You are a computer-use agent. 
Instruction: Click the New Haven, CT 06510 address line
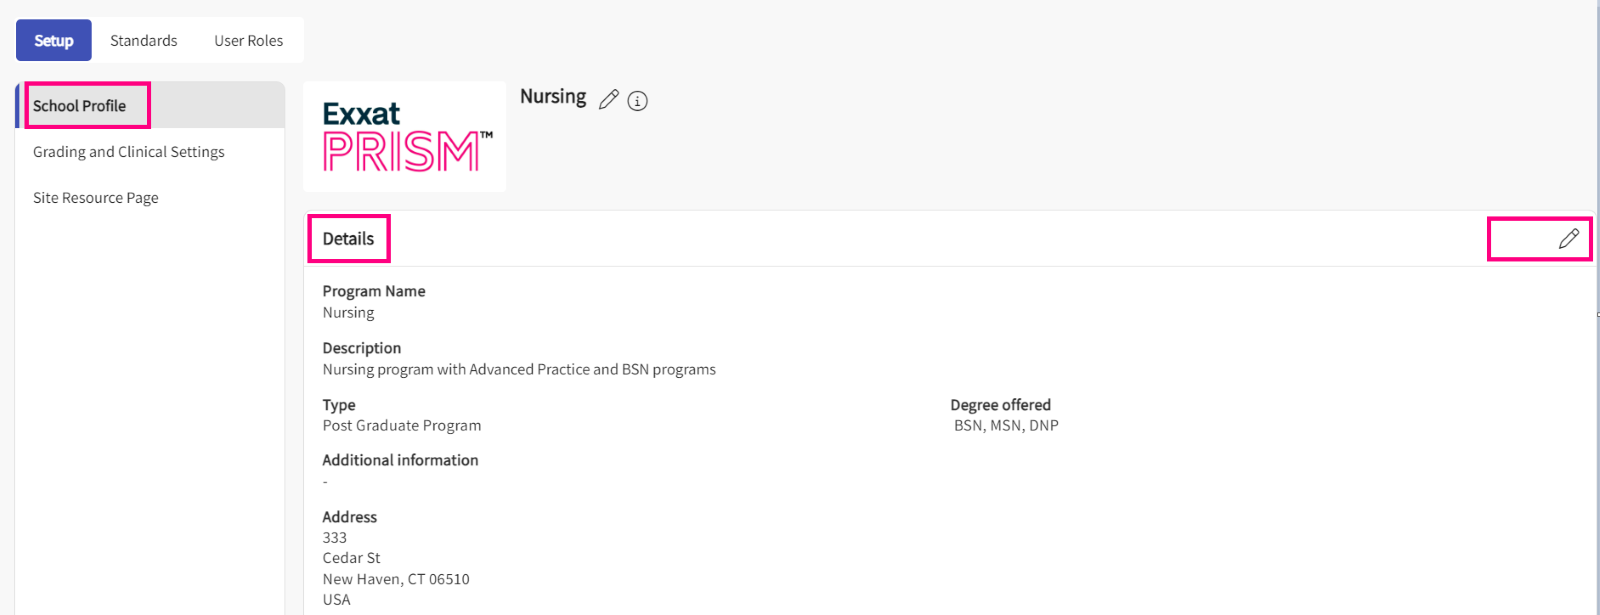point(396,579)
